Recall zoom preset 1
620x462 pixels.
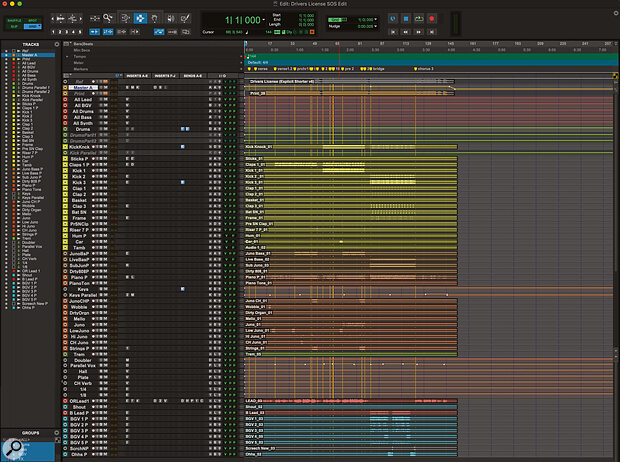pos(53,32)
